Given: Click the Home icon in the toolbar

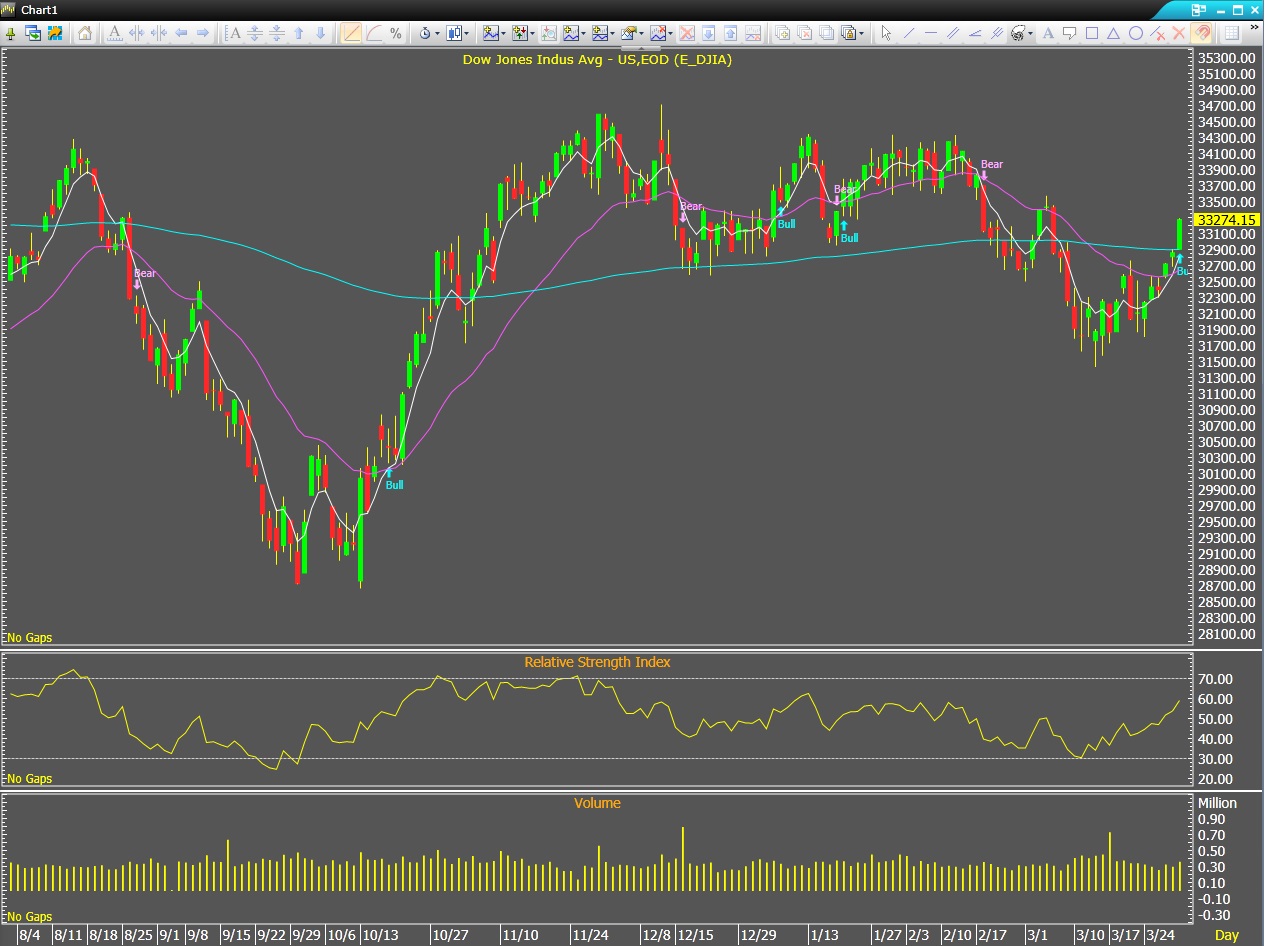Looking at the screenshot, I should pyautogui.click(x=84, y=33).
